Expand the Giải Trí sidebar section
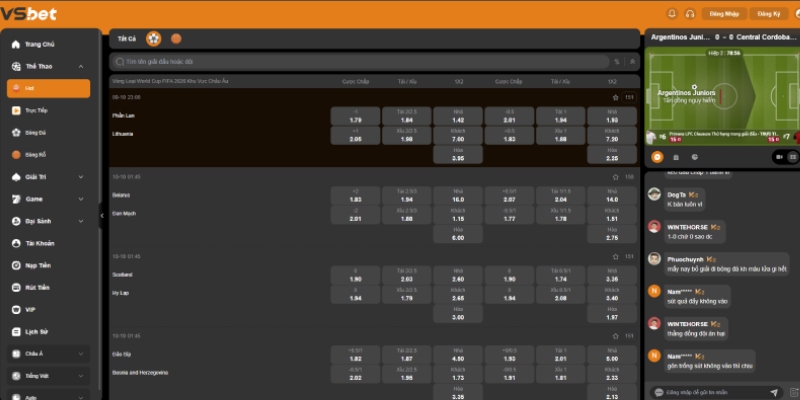 (x=52, y=176)
